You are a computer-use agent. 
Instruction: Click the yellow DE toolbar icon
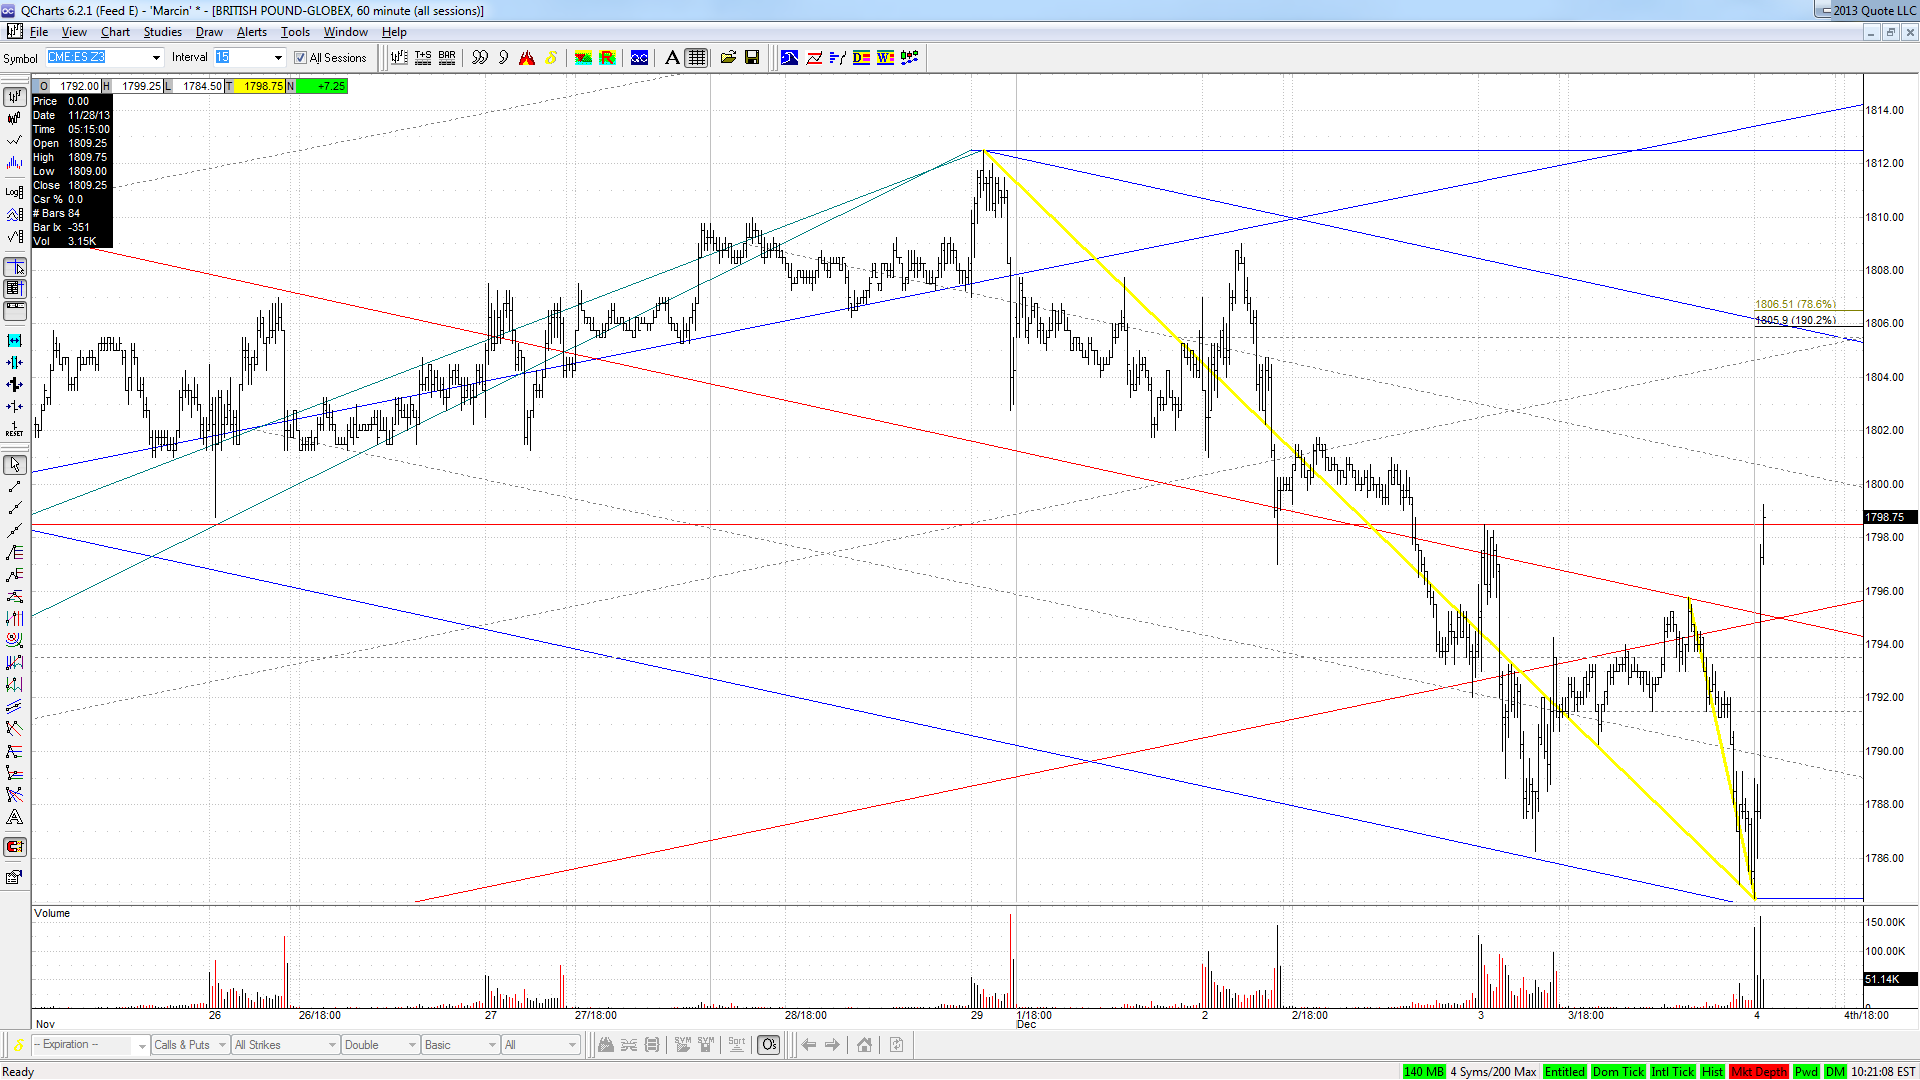click(x=862, y=58)
